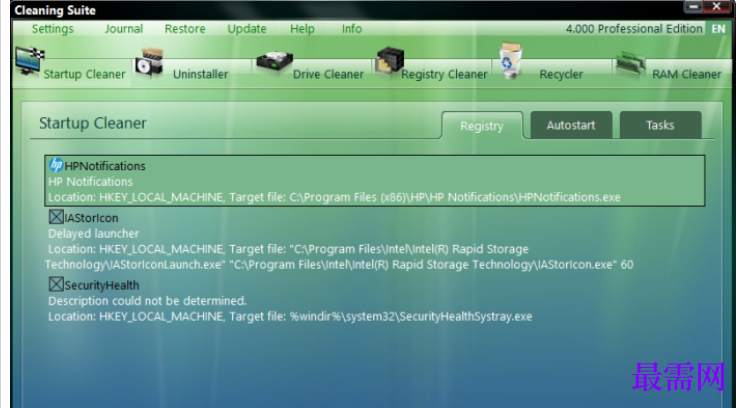Open the Startup Cleaner monitor icon

[x=29, y=62]
